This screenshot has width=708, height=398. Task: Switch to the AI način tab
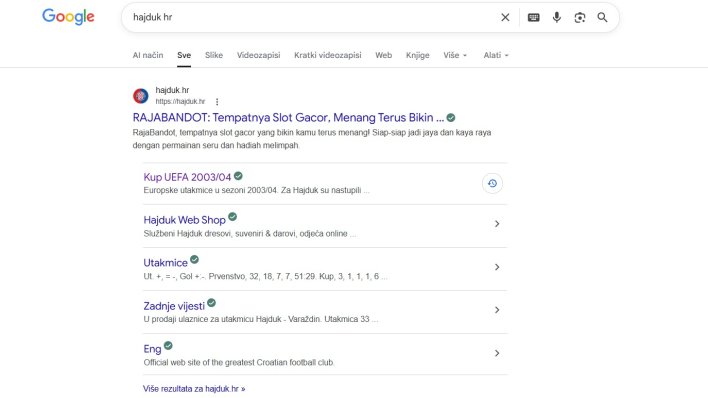[148, 55]
